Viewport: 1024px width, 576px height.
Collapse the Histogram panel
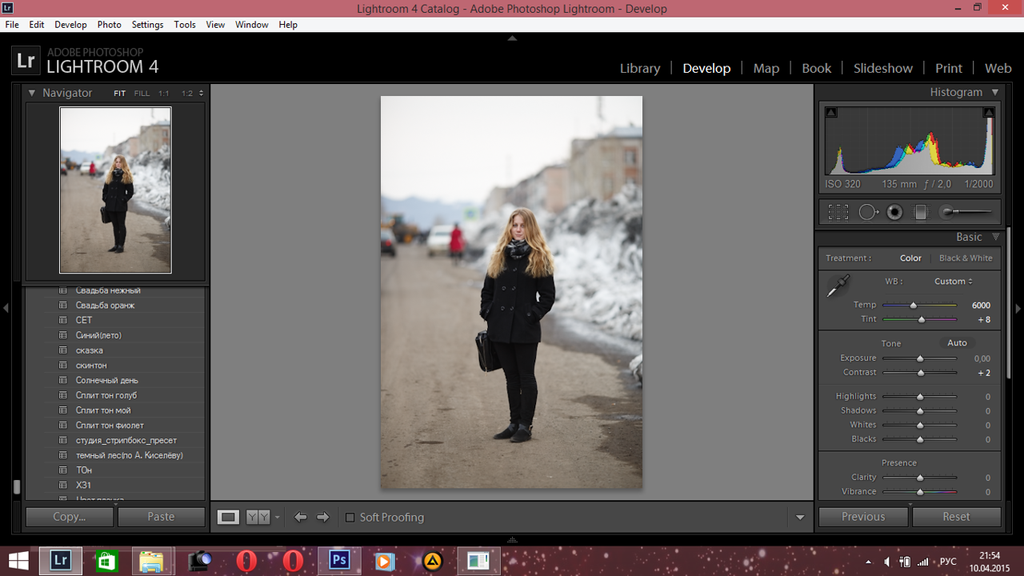click(995, 92)
